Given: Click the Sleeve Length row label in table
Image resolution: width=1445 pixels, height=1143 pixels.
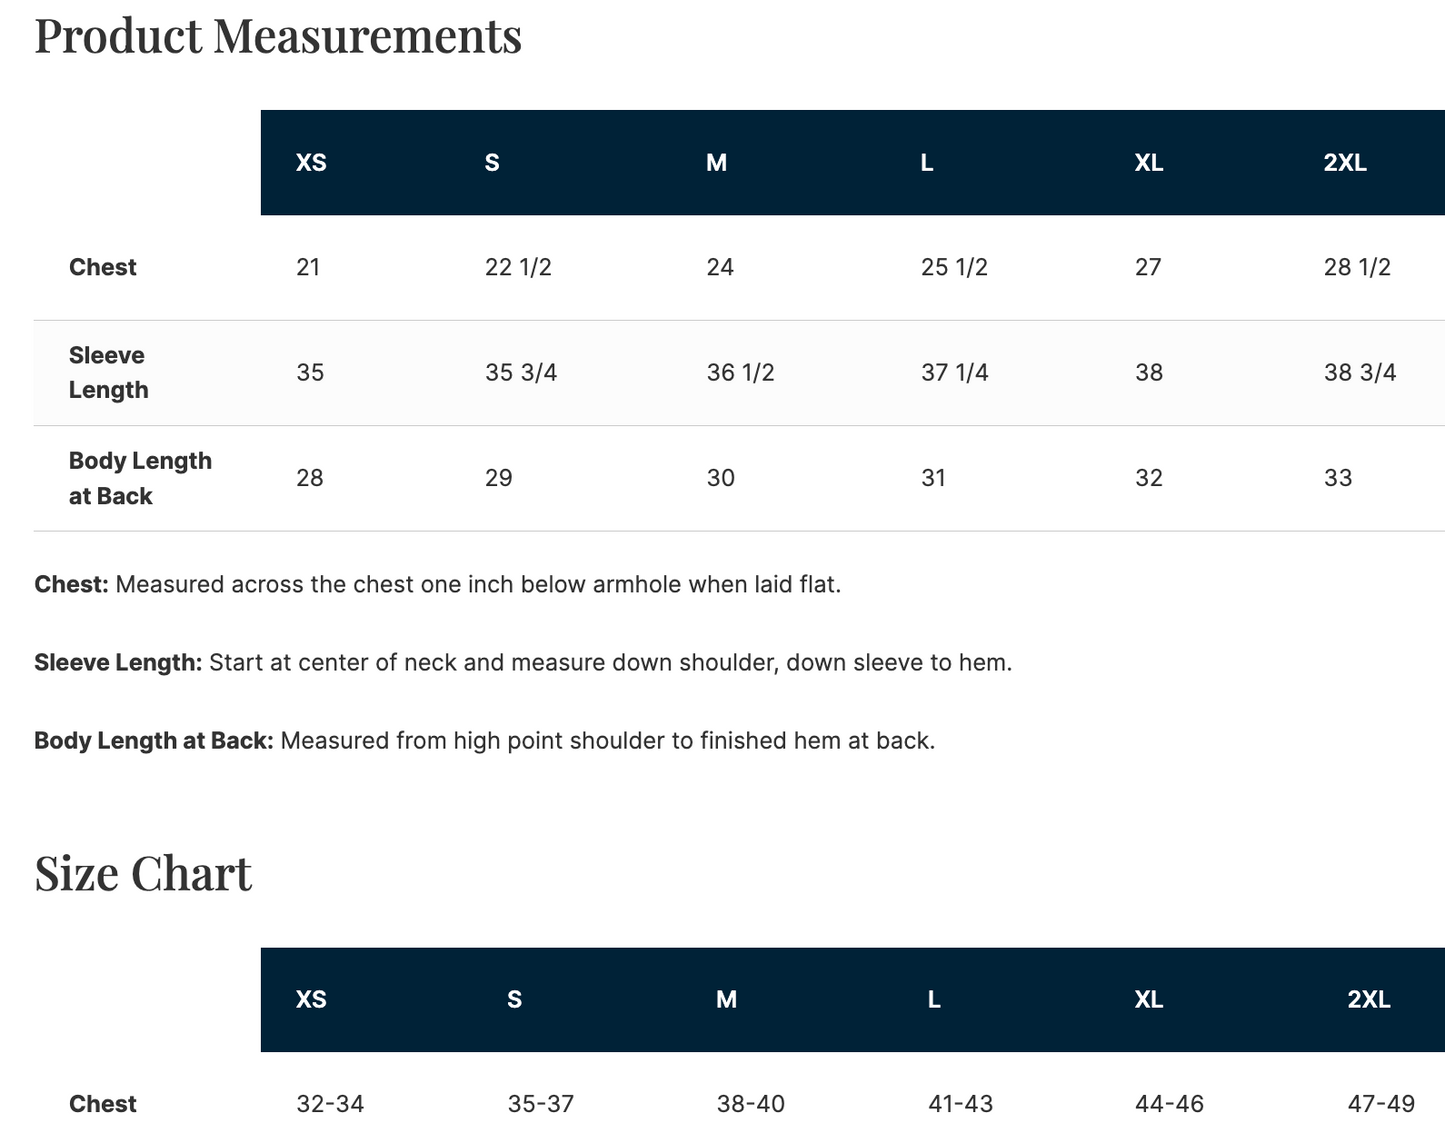Looking at the screenshot, I should (108, 373).
